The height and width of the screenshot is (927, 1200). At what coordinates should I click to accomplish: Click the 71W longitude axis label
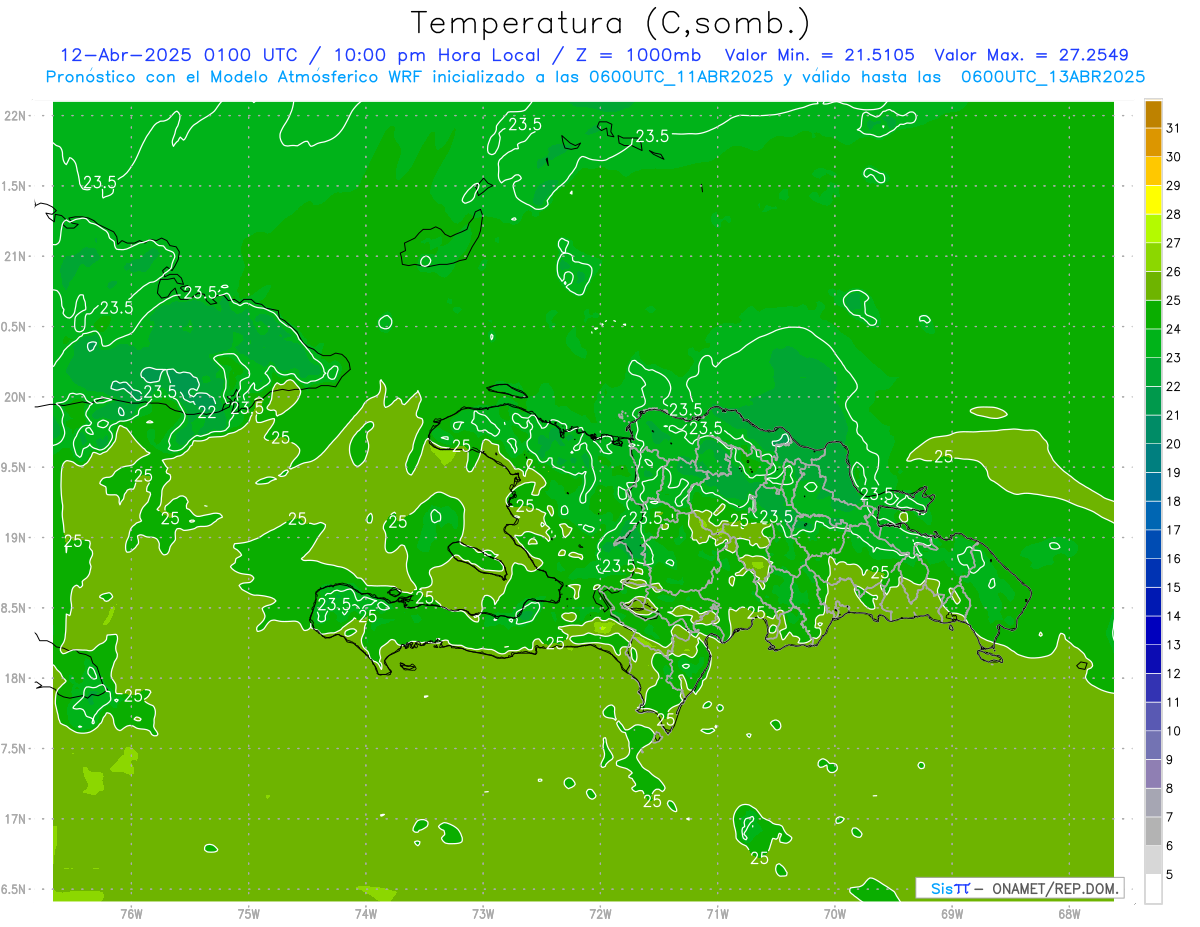coord(717,913)
